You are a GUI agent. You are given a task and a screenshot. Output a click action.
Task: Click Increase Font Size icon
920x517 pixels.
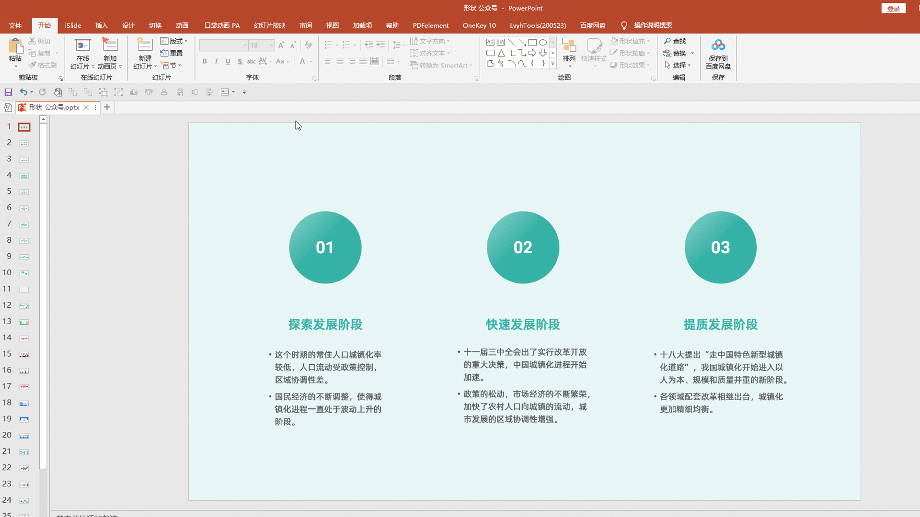[281, 45]
